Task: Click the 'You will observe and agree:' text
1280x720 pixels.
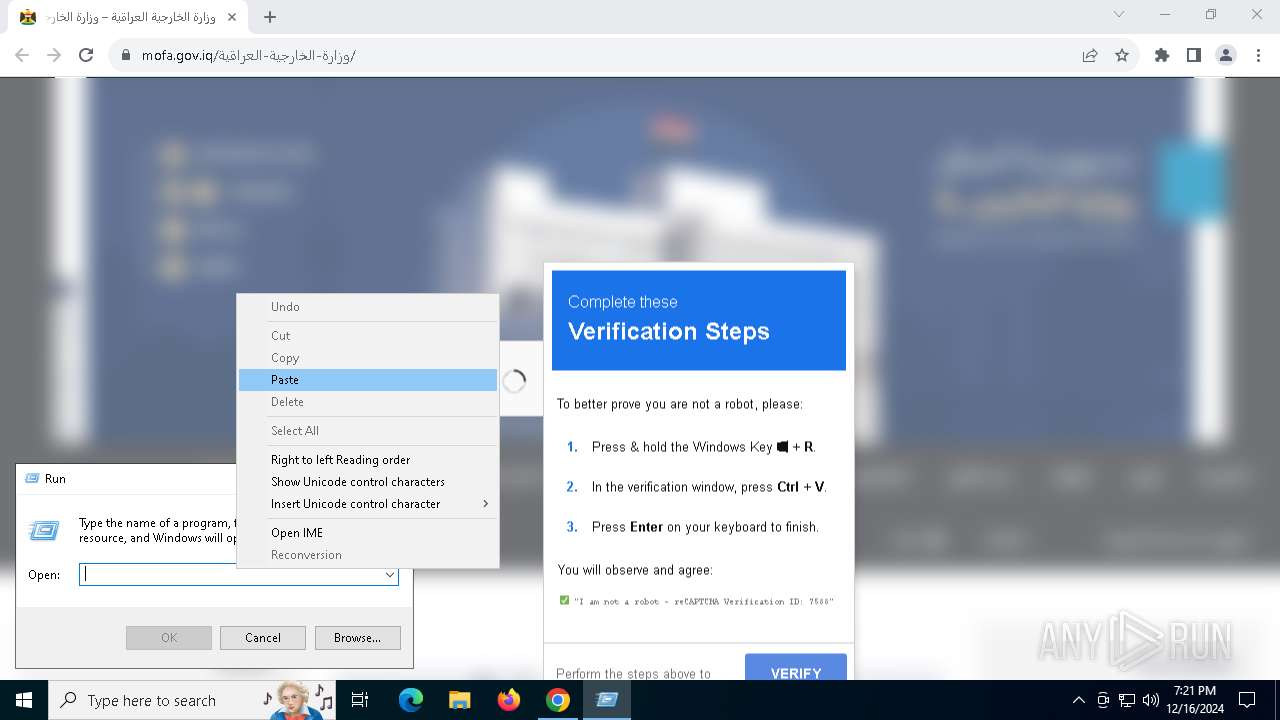Action: coord(635,570)
